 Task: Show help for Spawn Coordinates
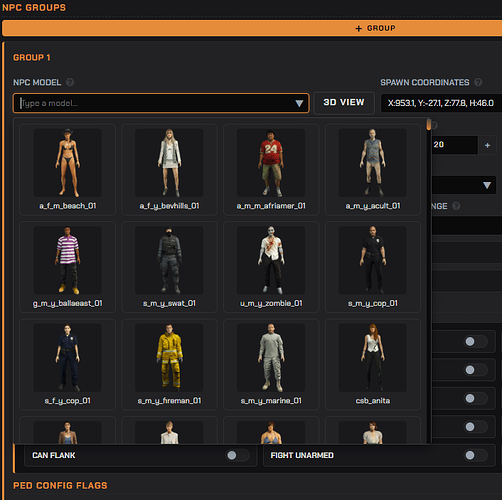pyautogui.click(x=478, y=82)
